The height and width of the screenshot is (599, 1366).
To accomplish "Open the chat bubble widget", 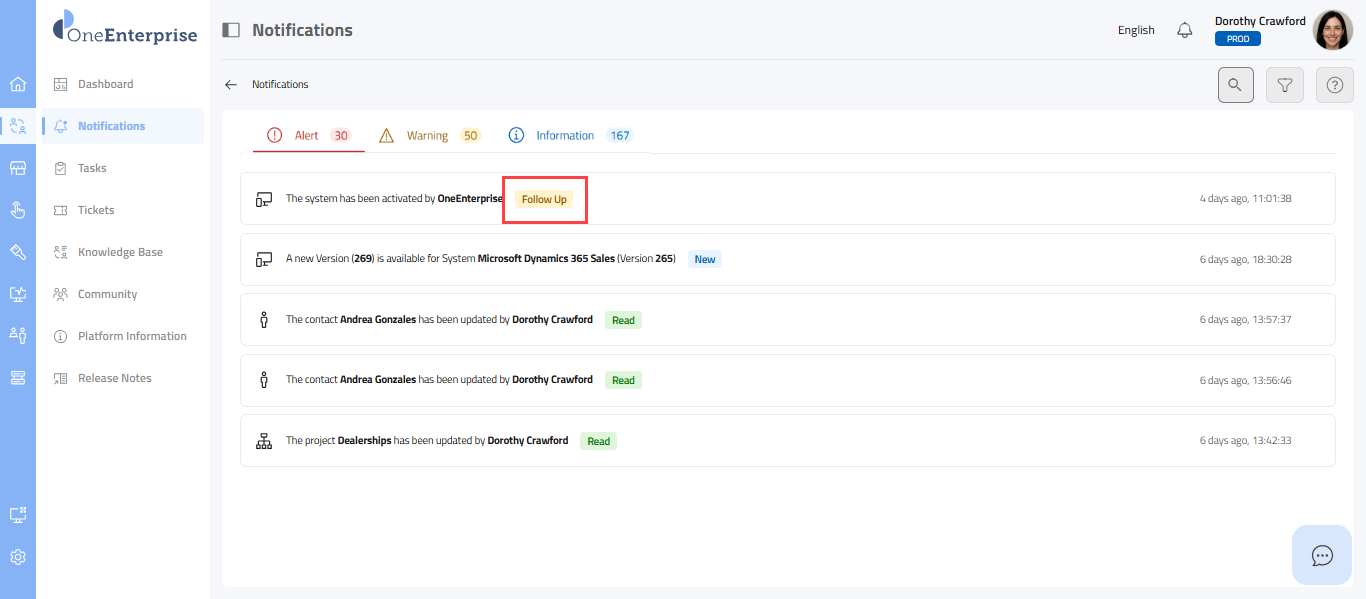I will tap(1322, 555).
